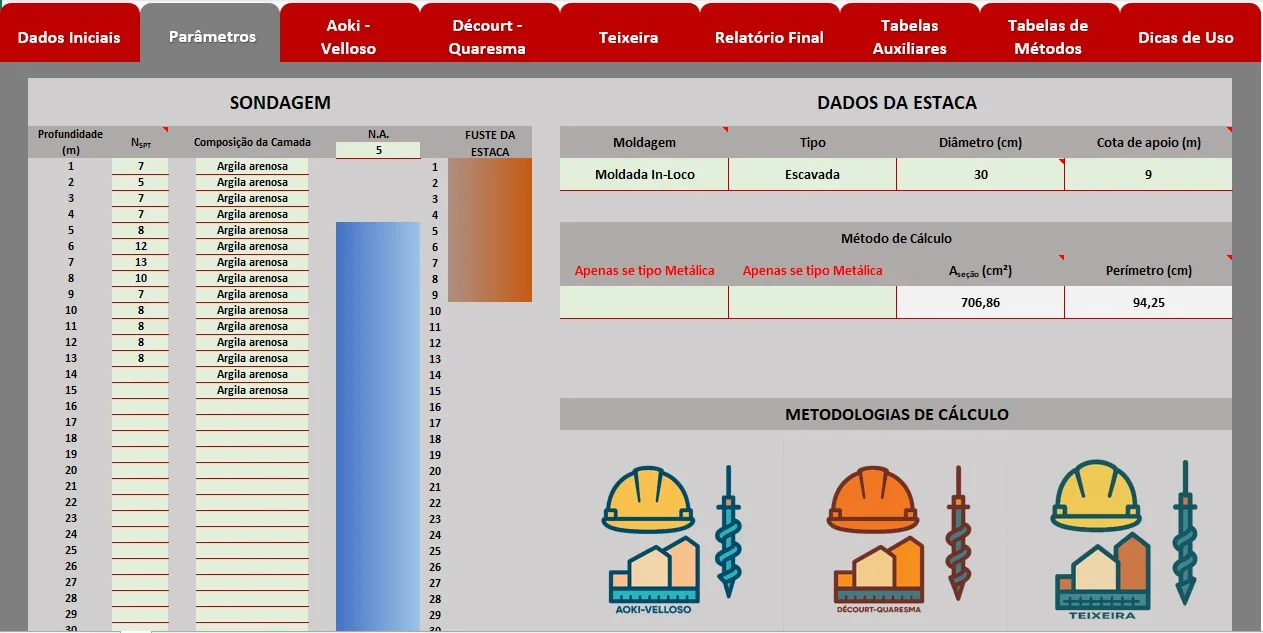Image resolution: width=1263 pixels, height=633 pixels.
Task: Select empty composition cell at depth 20
Action: 252,470
